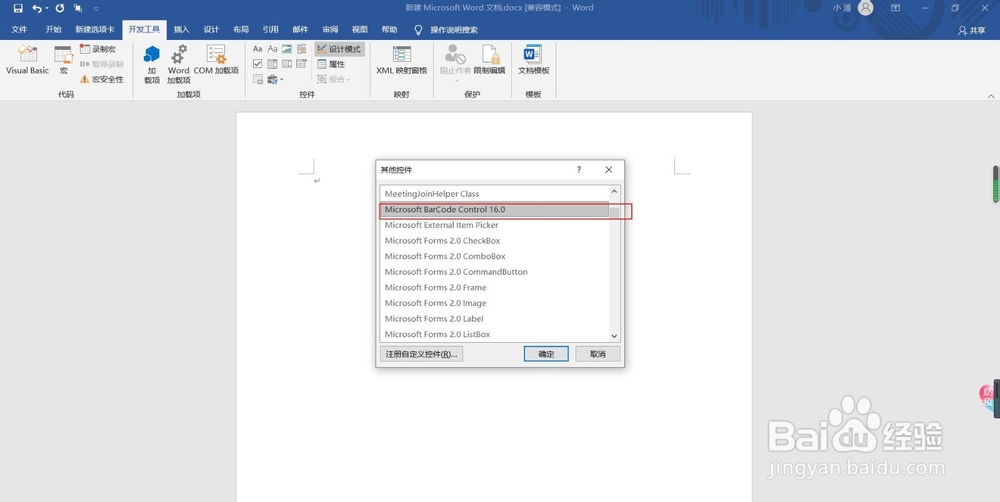Click the 共享 share button
The width and height of the screenshot is (1000, 502).
972,30
